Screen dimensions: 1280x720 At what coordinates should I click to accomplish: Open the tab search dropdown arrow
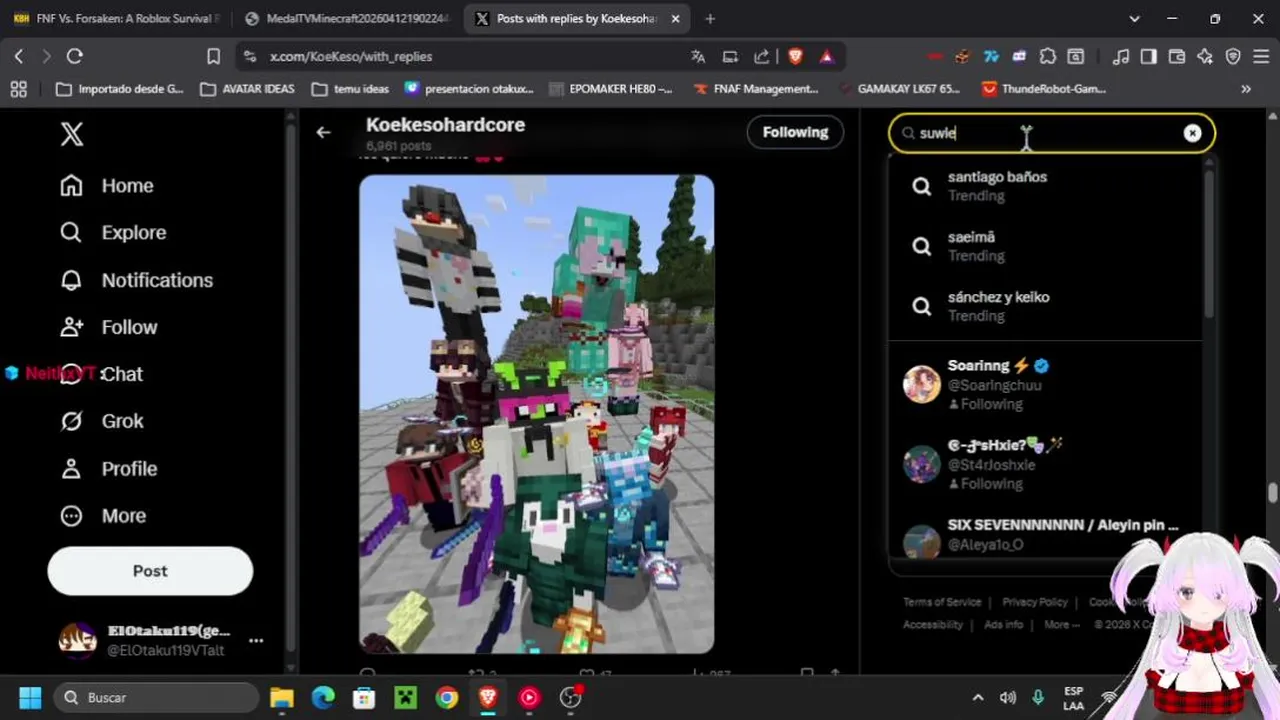click(1134, 19)
